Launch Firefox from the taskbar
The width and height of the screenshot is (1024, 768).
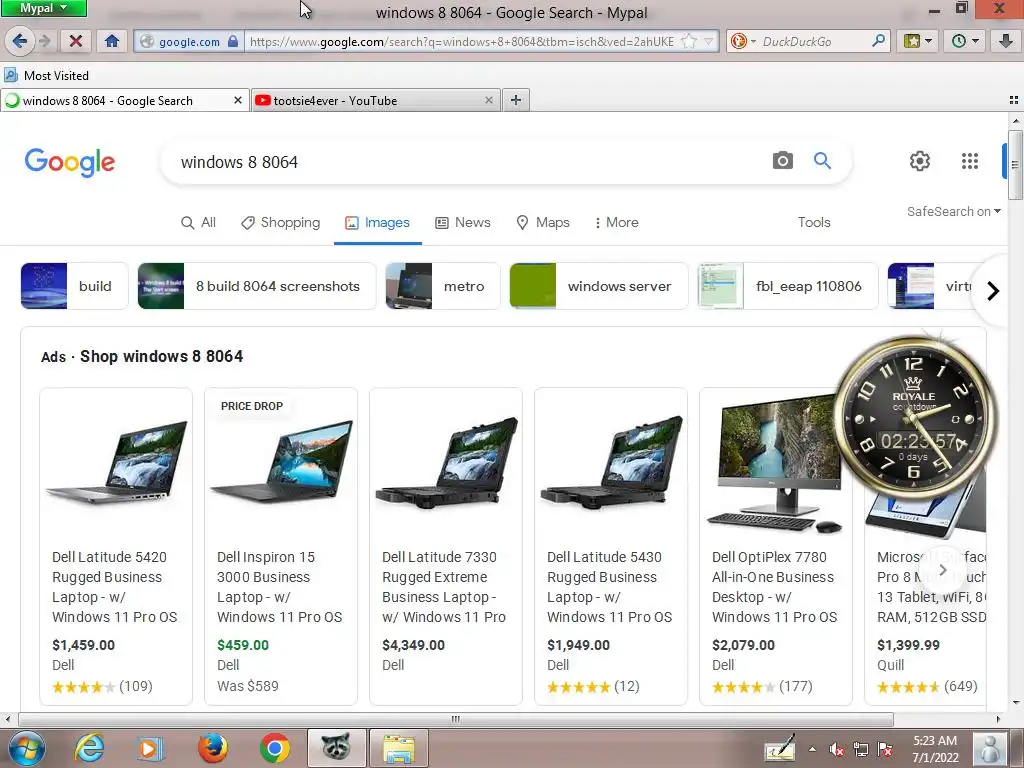click(213, 748)
